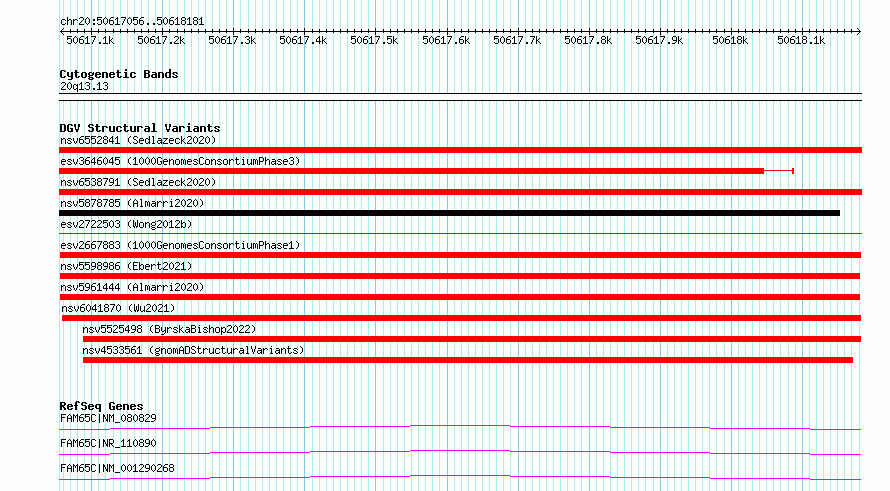Open variant esv2722503 (Wong2012b) label
This screenshot has width=890, height=491.
126,224
